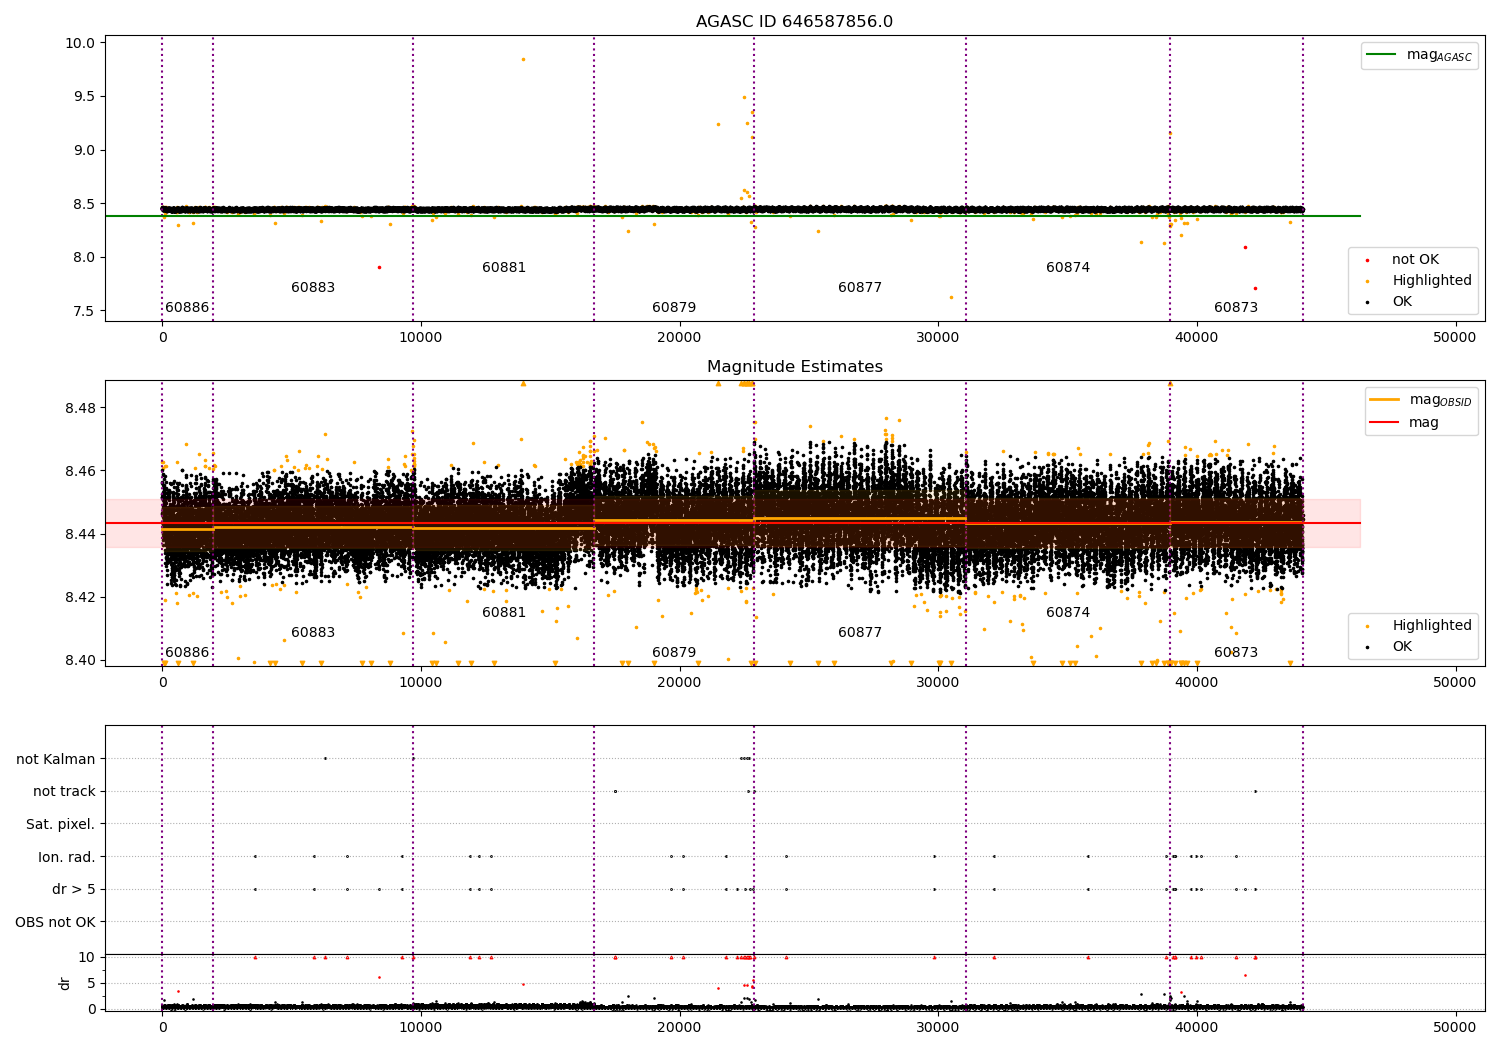Click the 'dr' y-axis label
The width and height of the screenshot is (1500, 1050).
click(65, 983)
